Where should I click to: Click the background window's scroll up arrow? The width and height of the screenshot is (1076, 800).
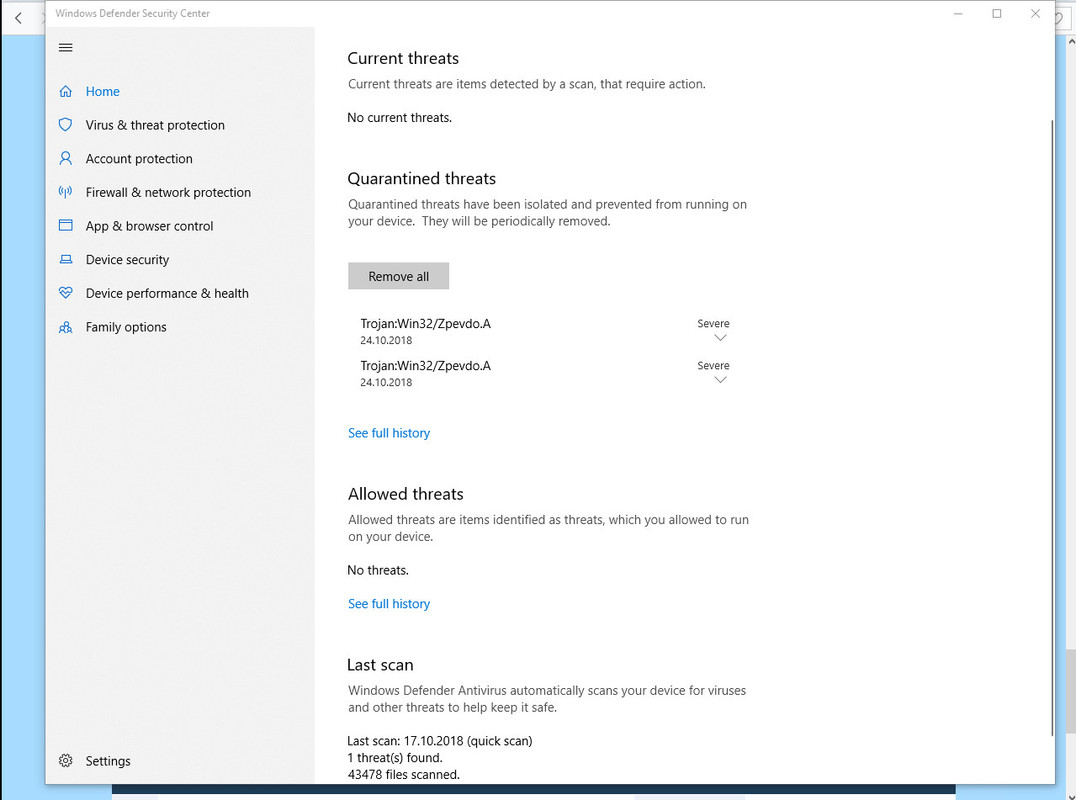coord(1071,42)
